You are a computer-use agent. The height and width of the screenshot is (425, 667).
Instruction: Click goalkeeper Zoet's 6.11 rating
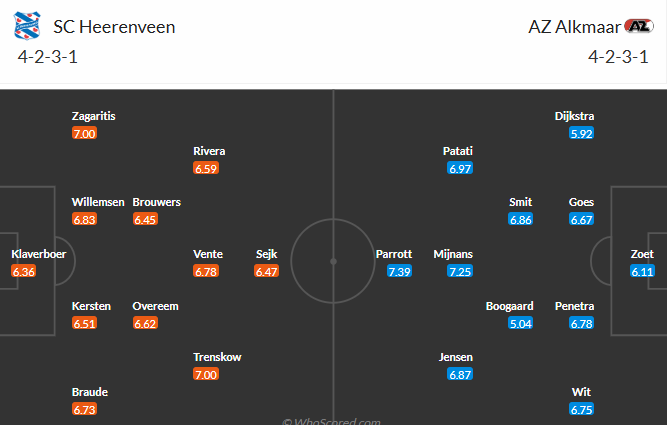[x=643, y=272]
